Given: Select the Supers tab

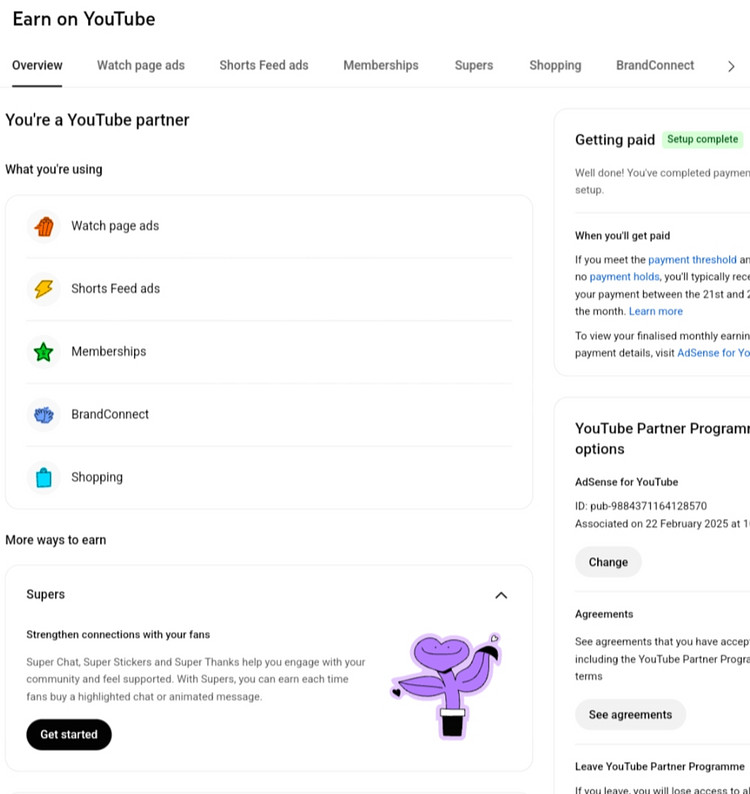Looking at the screenshot, I should click(x=474, y=65).
